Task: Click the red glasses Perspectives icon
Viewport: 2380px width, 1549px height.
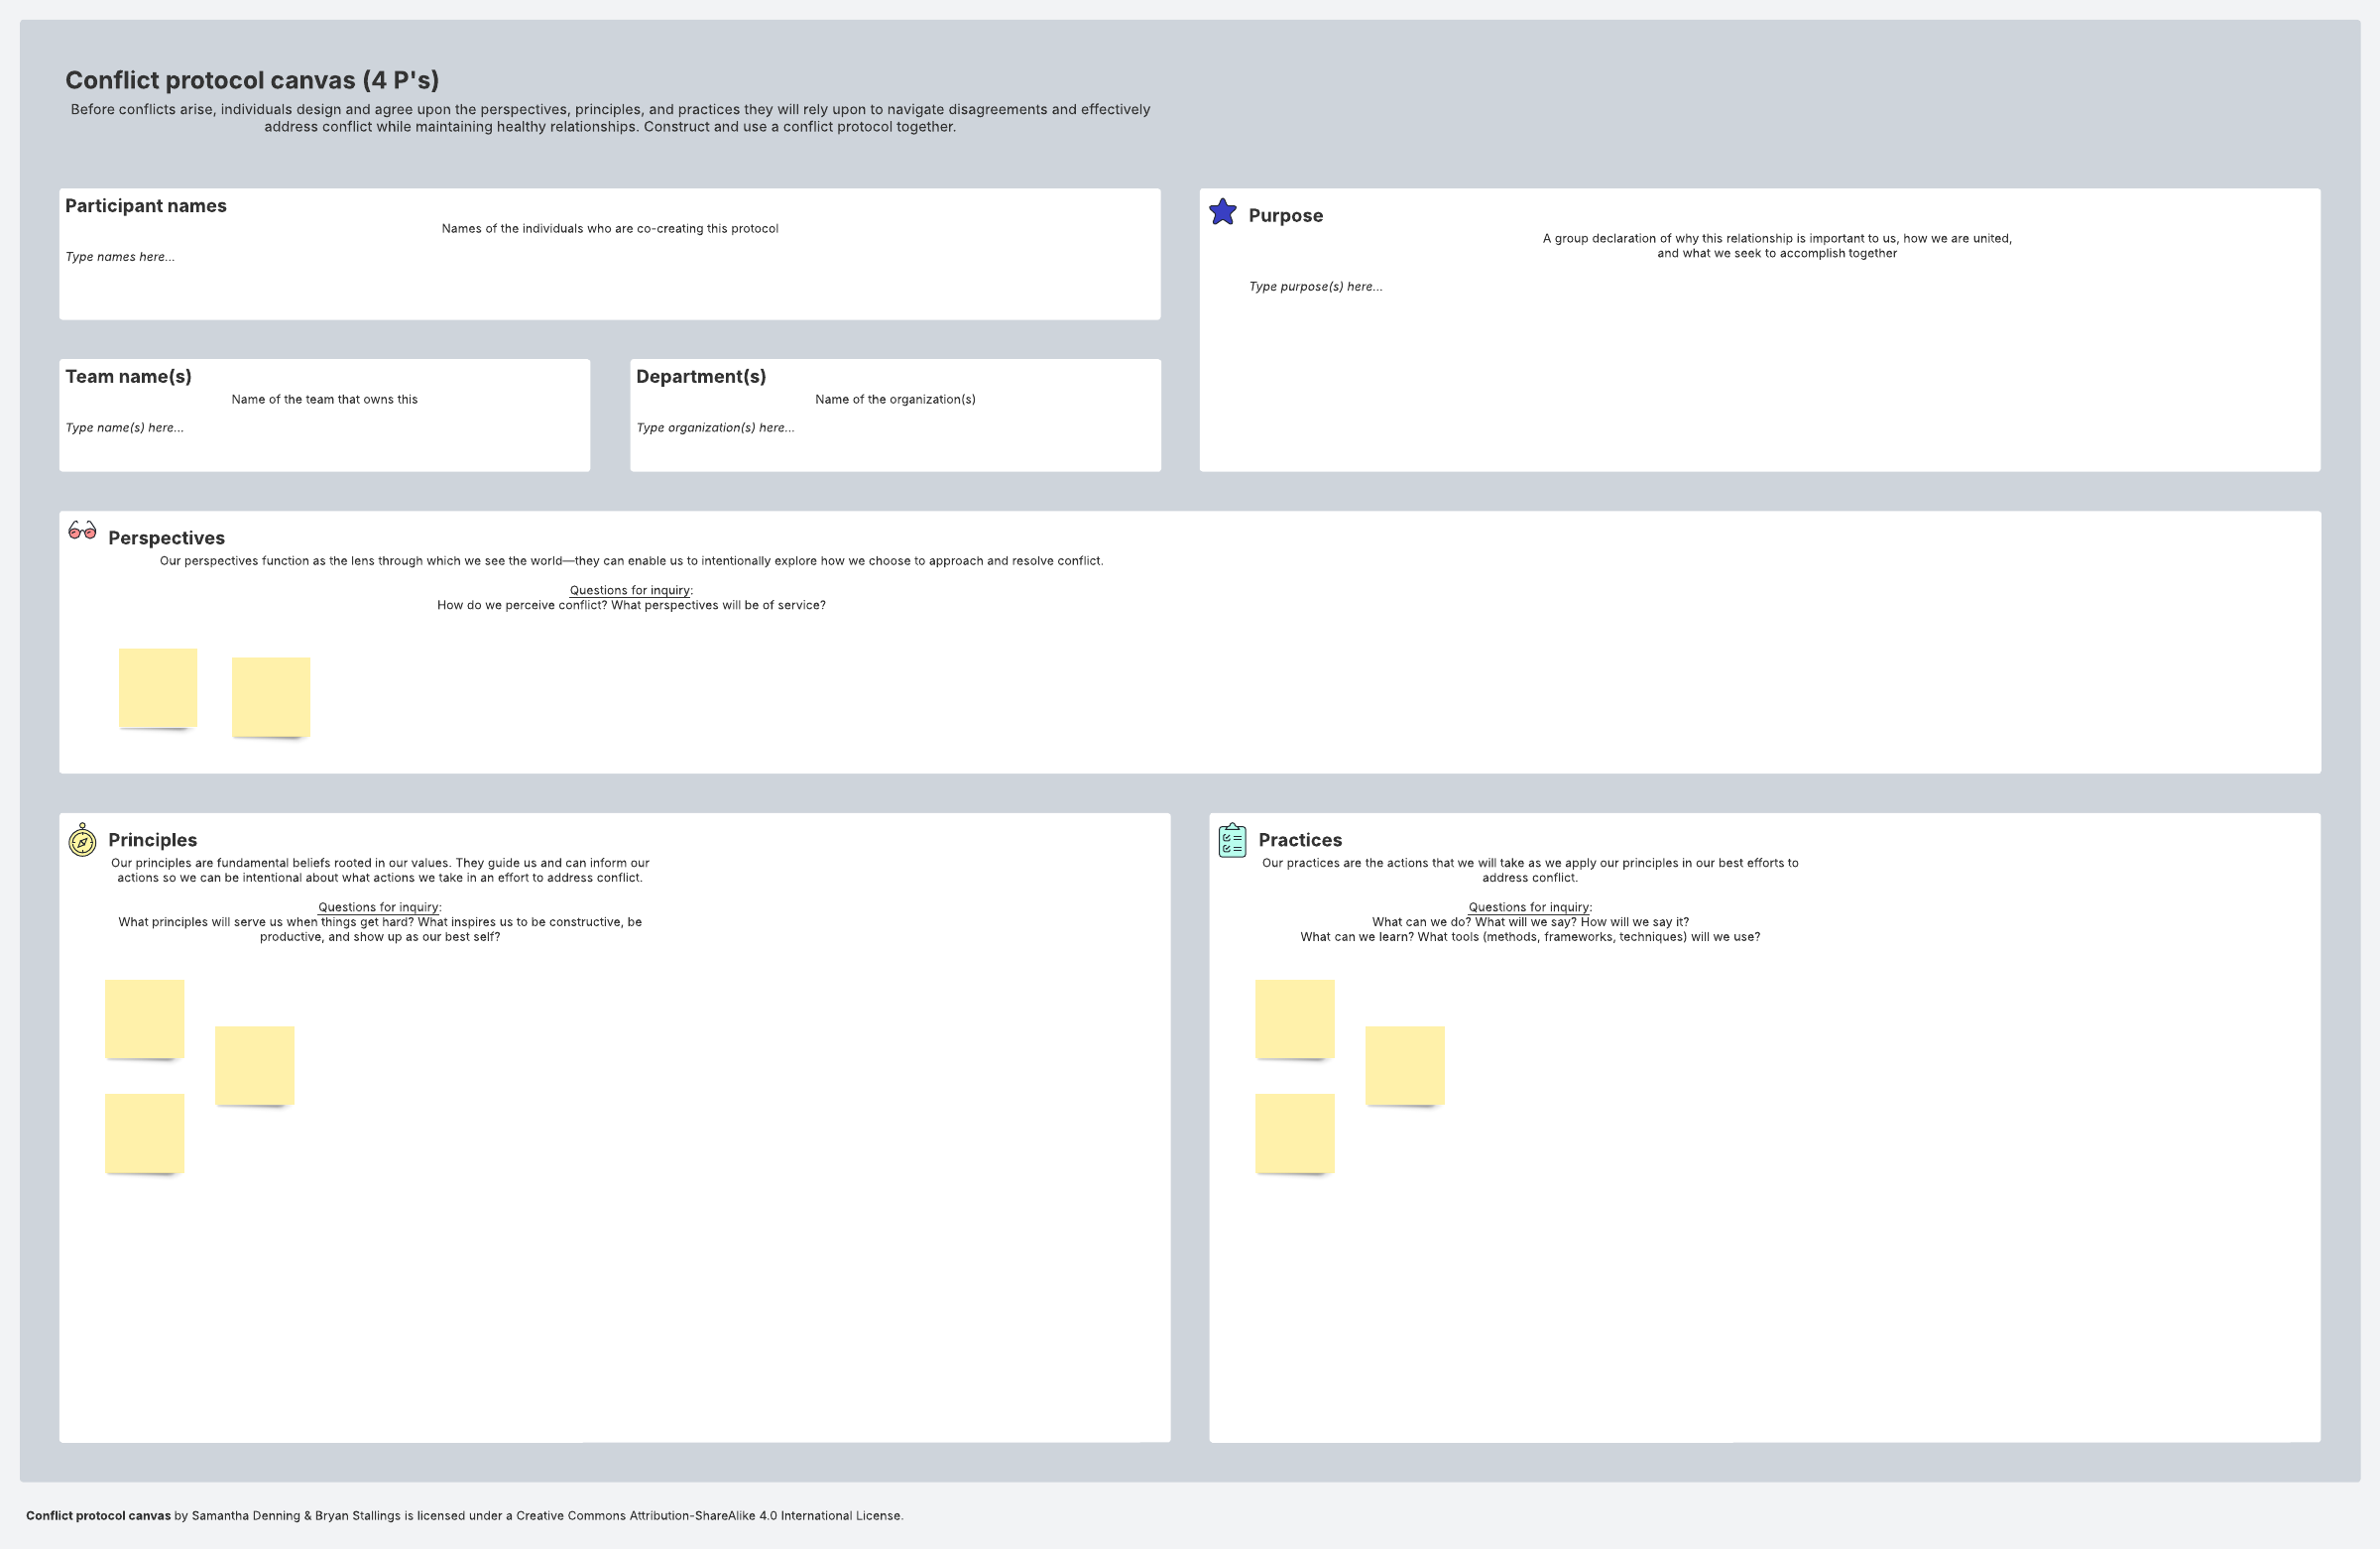Action: pos(82,530)
